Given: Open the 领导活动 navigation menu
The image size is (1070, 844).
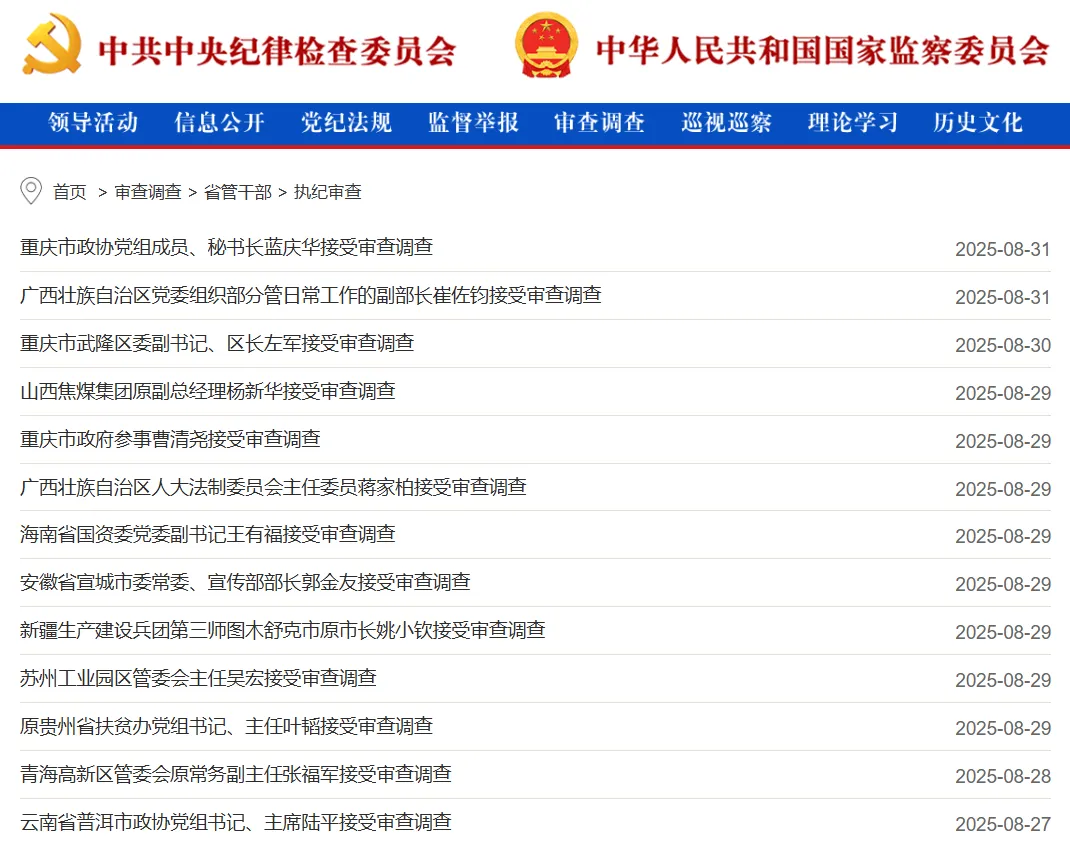Looking at the screenshot, I should (x=93, y=123).
